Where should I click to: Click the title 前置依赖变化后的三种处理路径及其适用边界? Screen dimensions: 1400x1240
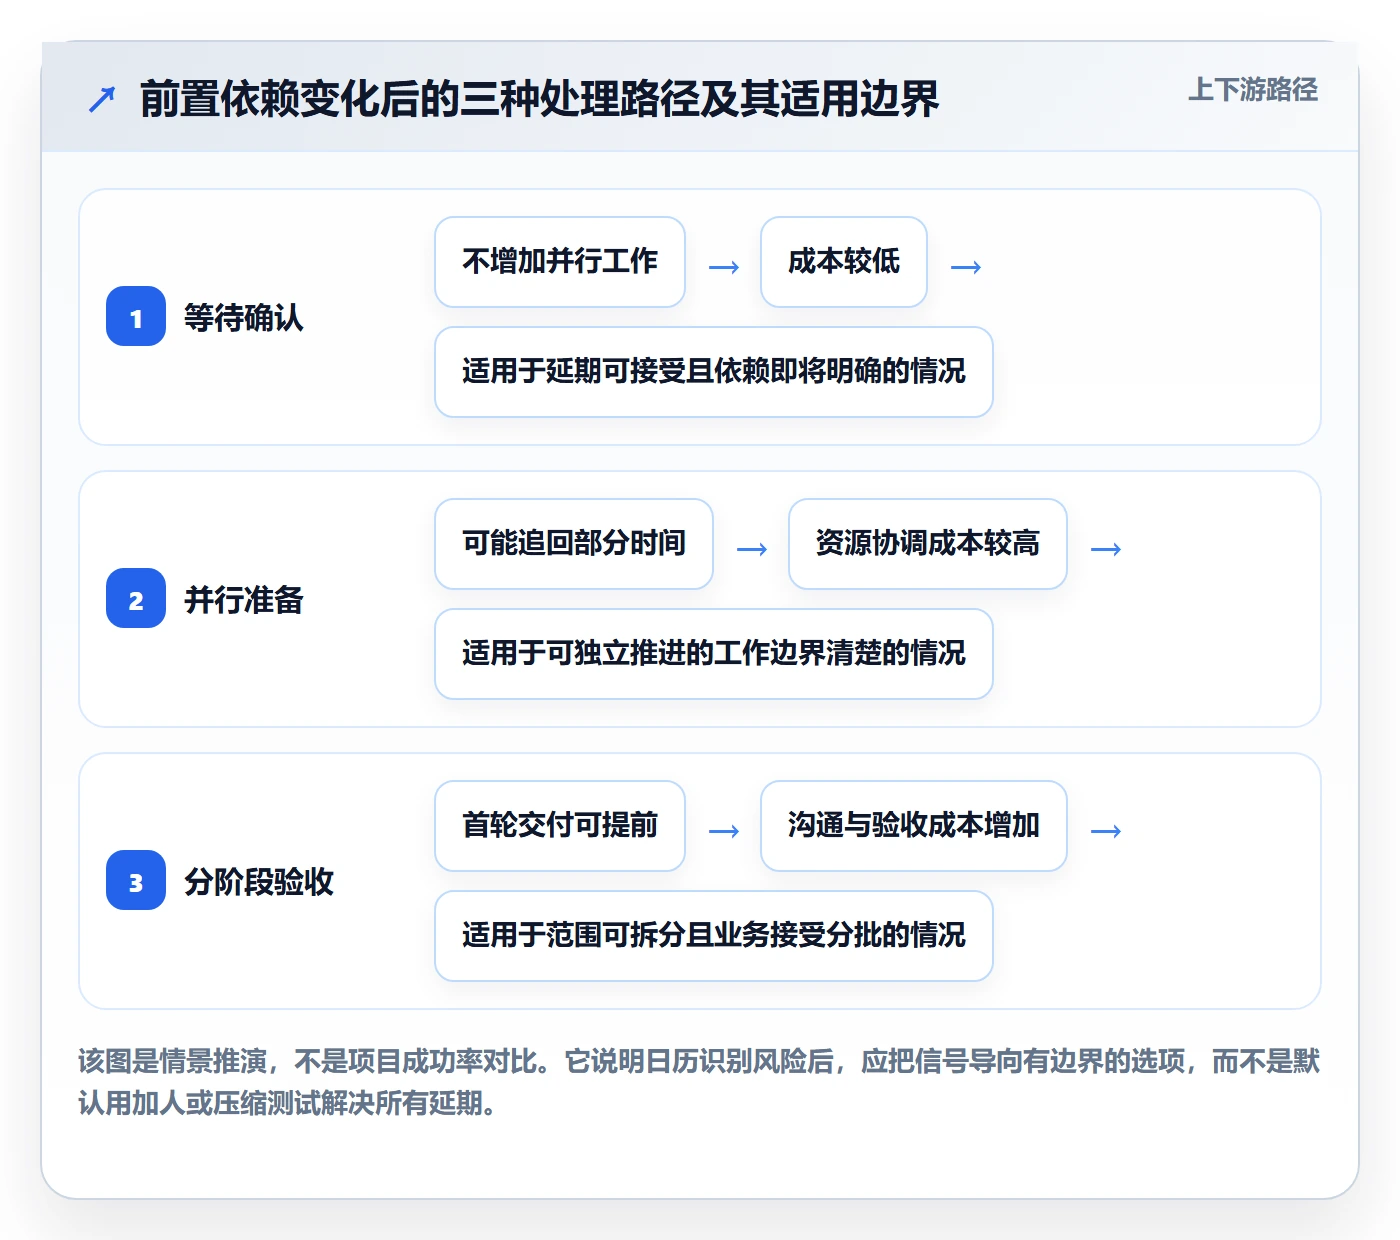(x=540, y=99)
